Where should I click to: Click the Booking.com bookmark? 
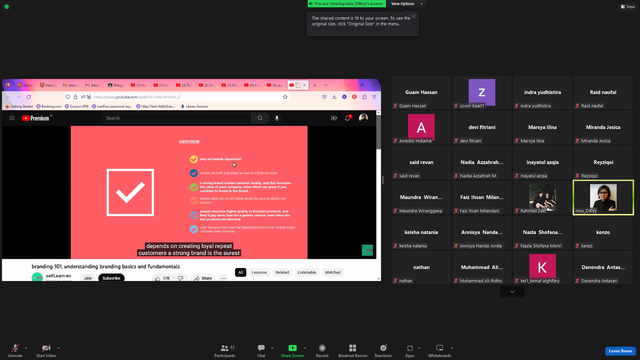[x=49, y=107]
